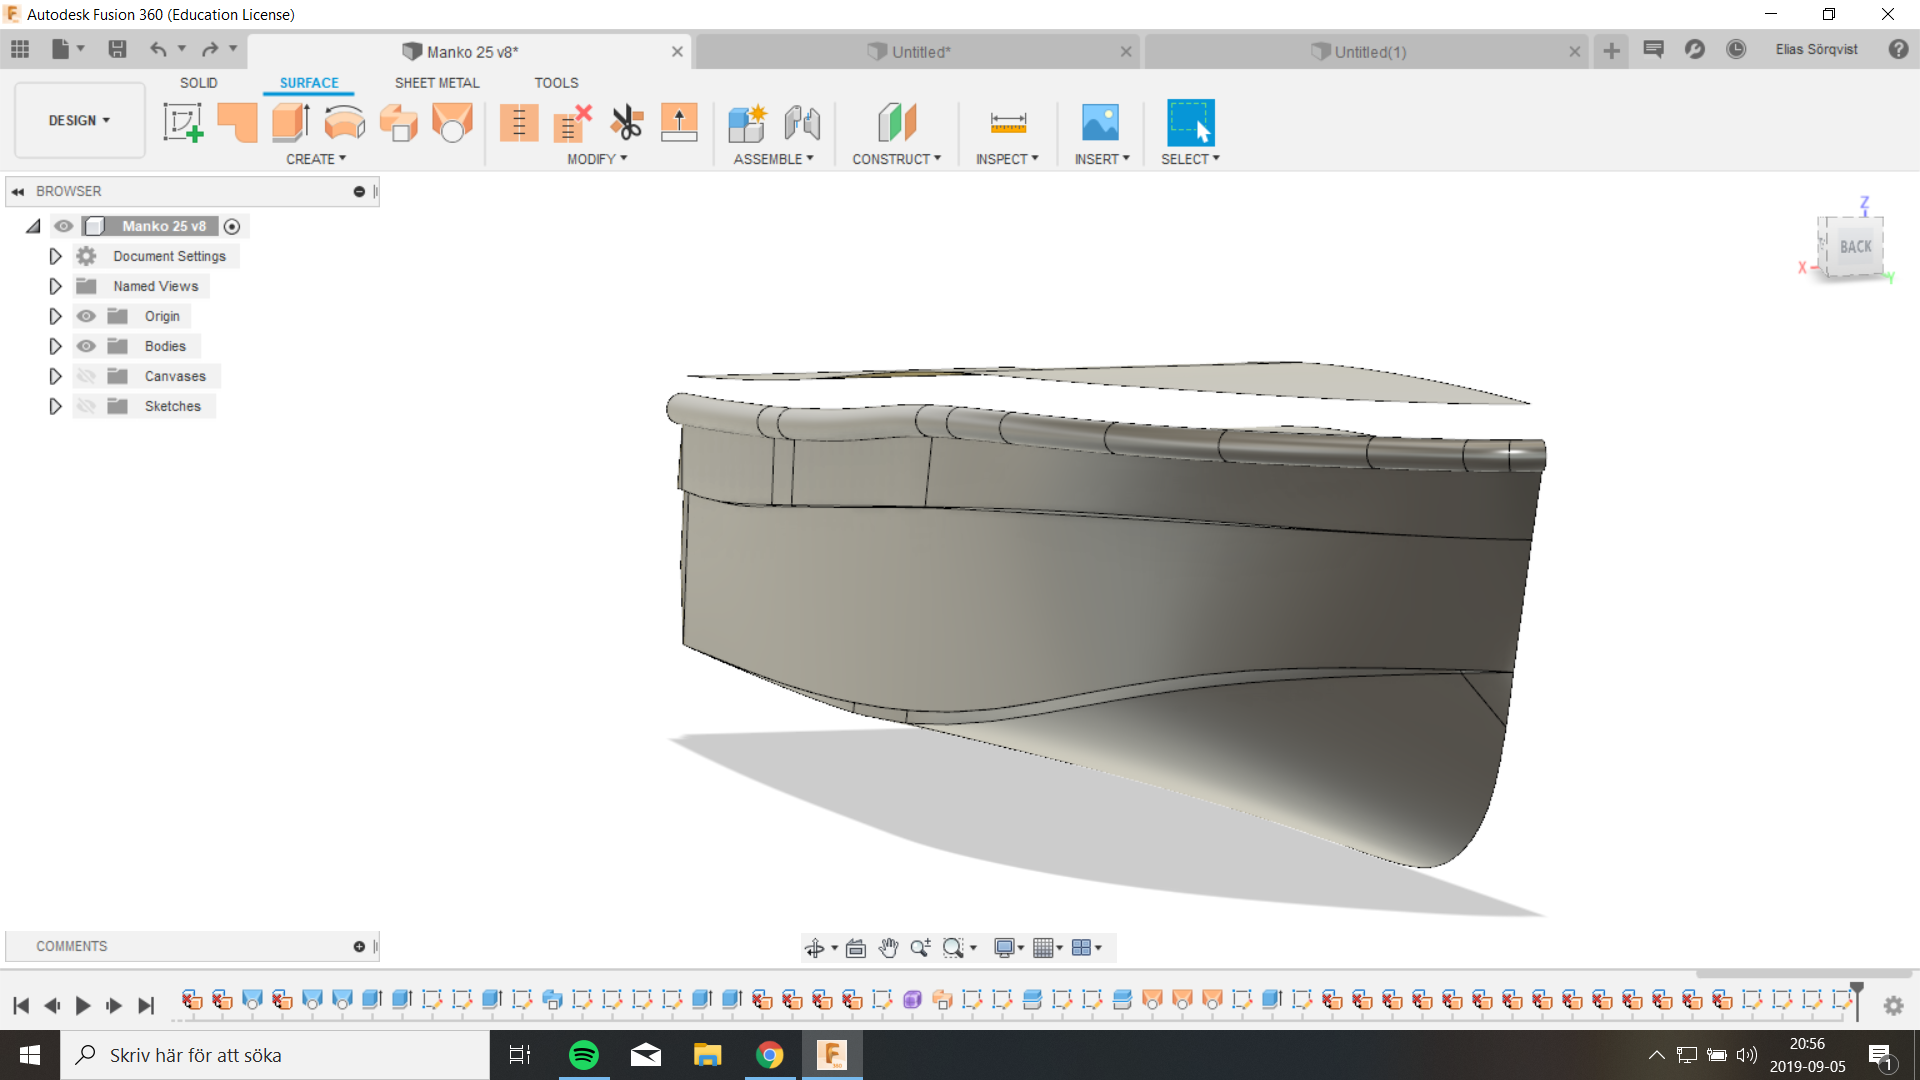Show the Canvases folder
1920x1080 pixels.
87,375
